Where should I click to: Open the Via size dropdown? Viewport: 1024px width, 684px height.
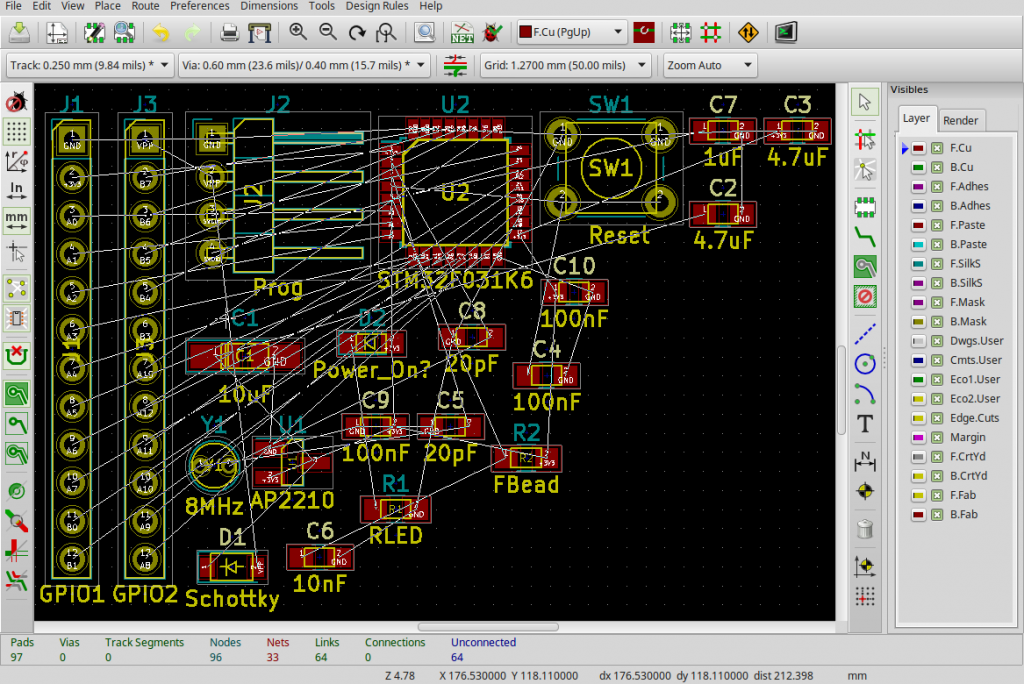tap(304, 65)
